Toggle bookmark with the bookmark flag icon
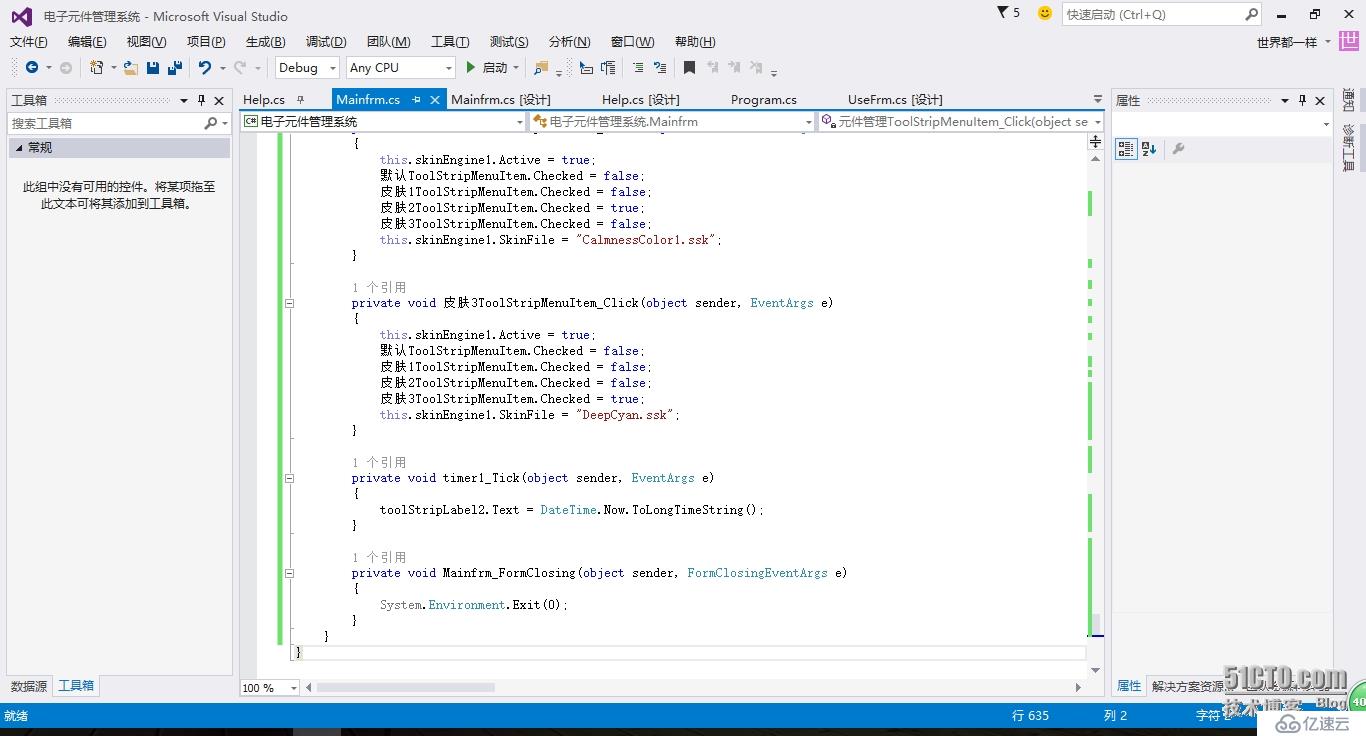This screenshot has width=1366, height=736. [x=689, y=67]
